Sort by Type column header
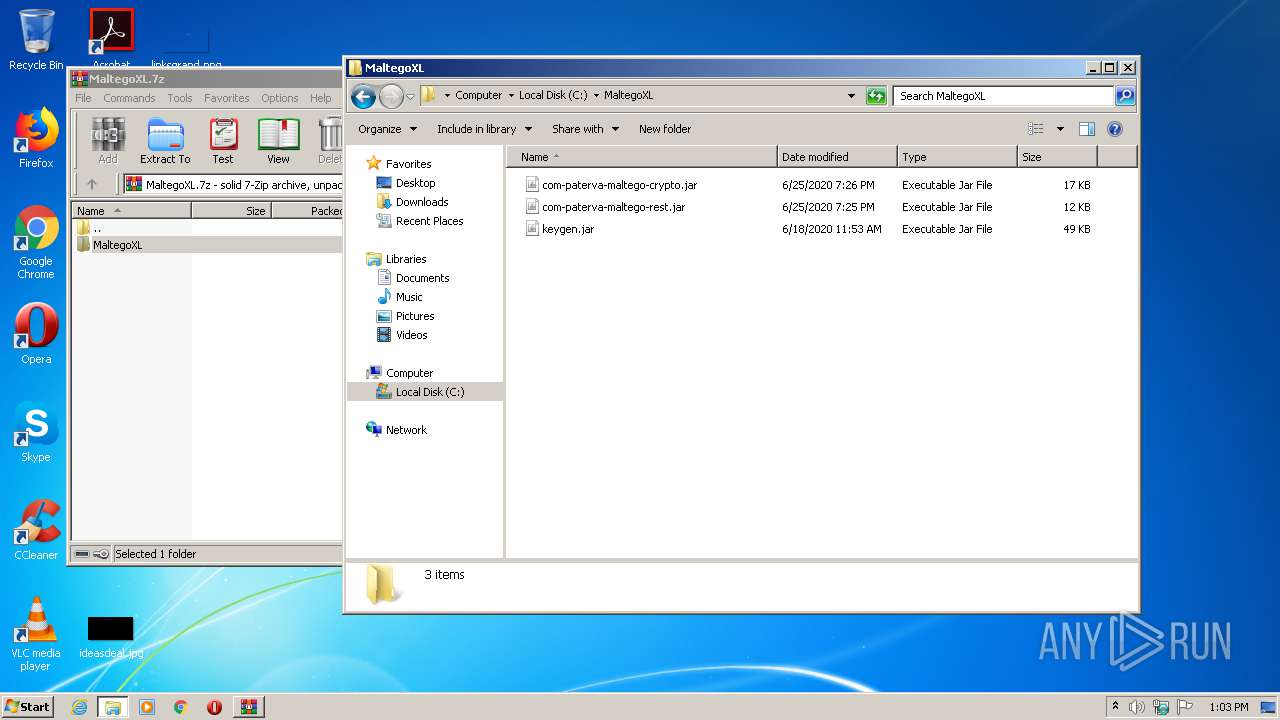The width and height of the screenshot is (1280, 720). (957, 157)
